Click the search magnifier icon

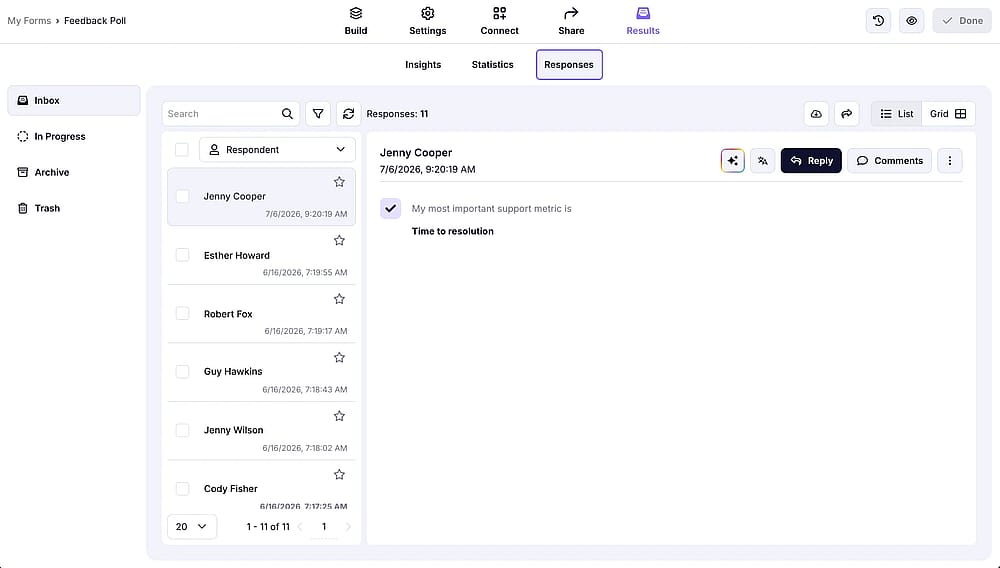287,113
